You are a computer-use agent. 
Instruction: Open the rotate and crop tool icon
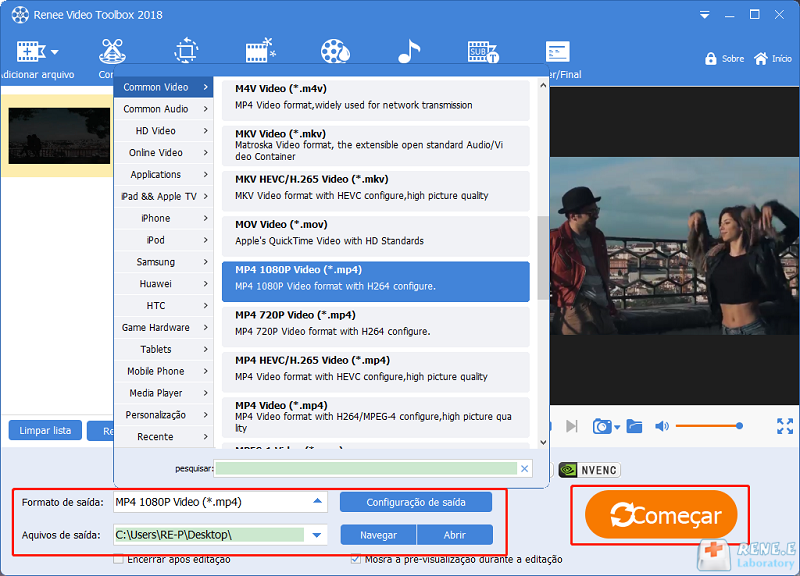[186, 51]
